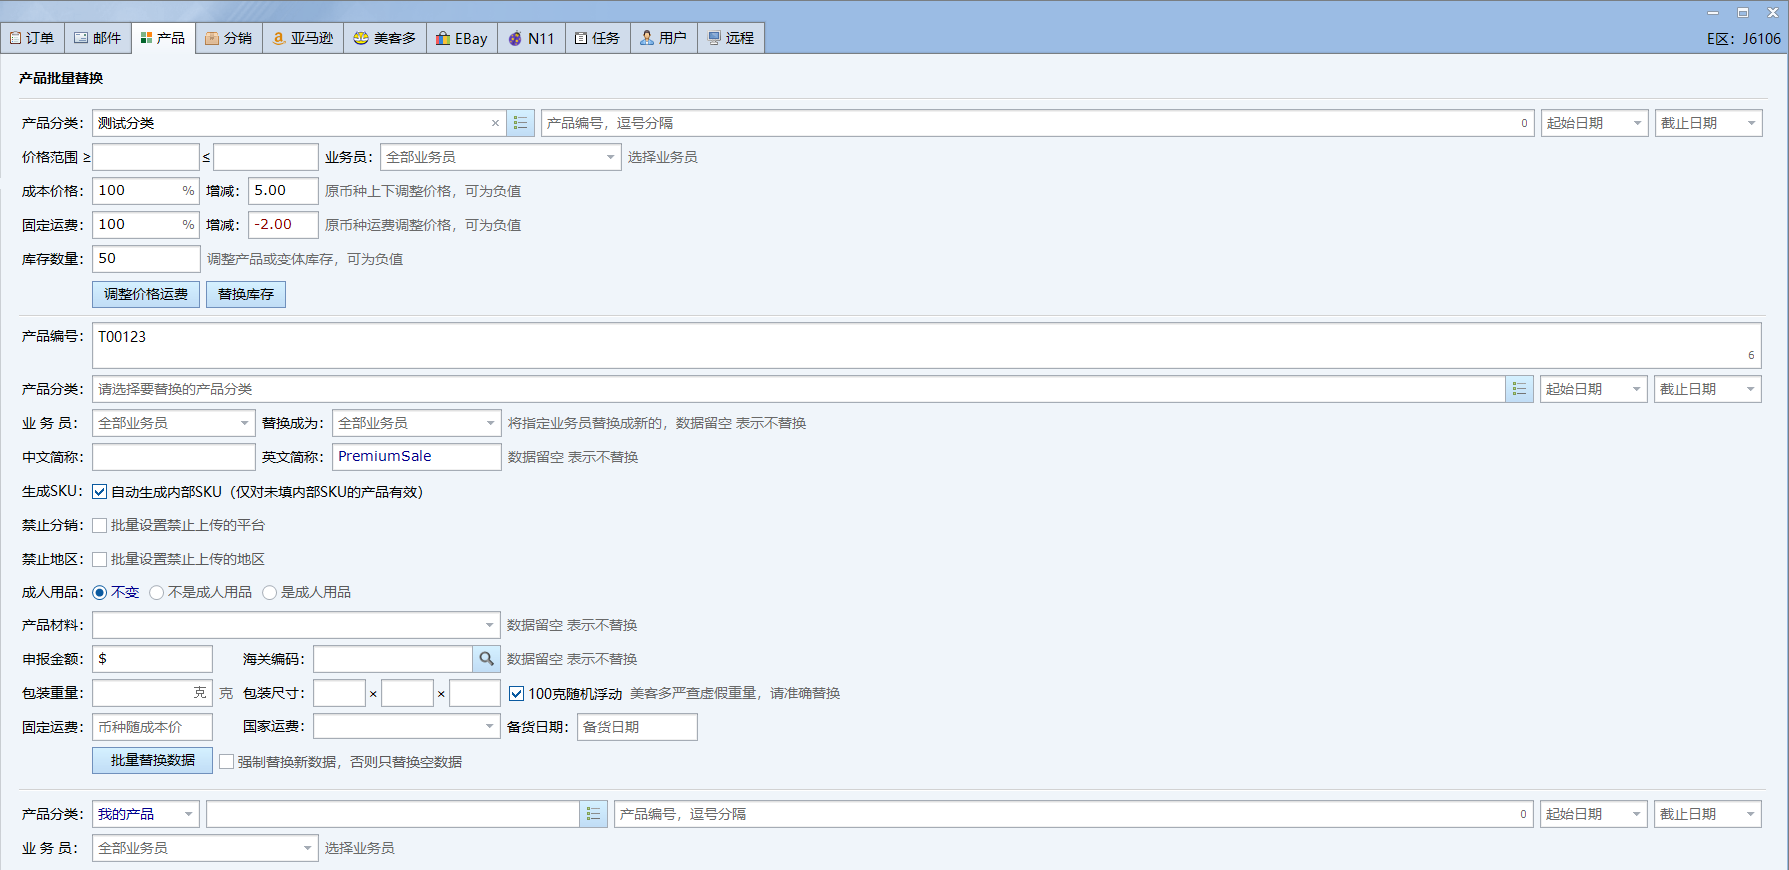Image resolution: width=1789 pixels, height=870 pixels.
Task: Click the 海关编码 input field
Action: (392, 659)
